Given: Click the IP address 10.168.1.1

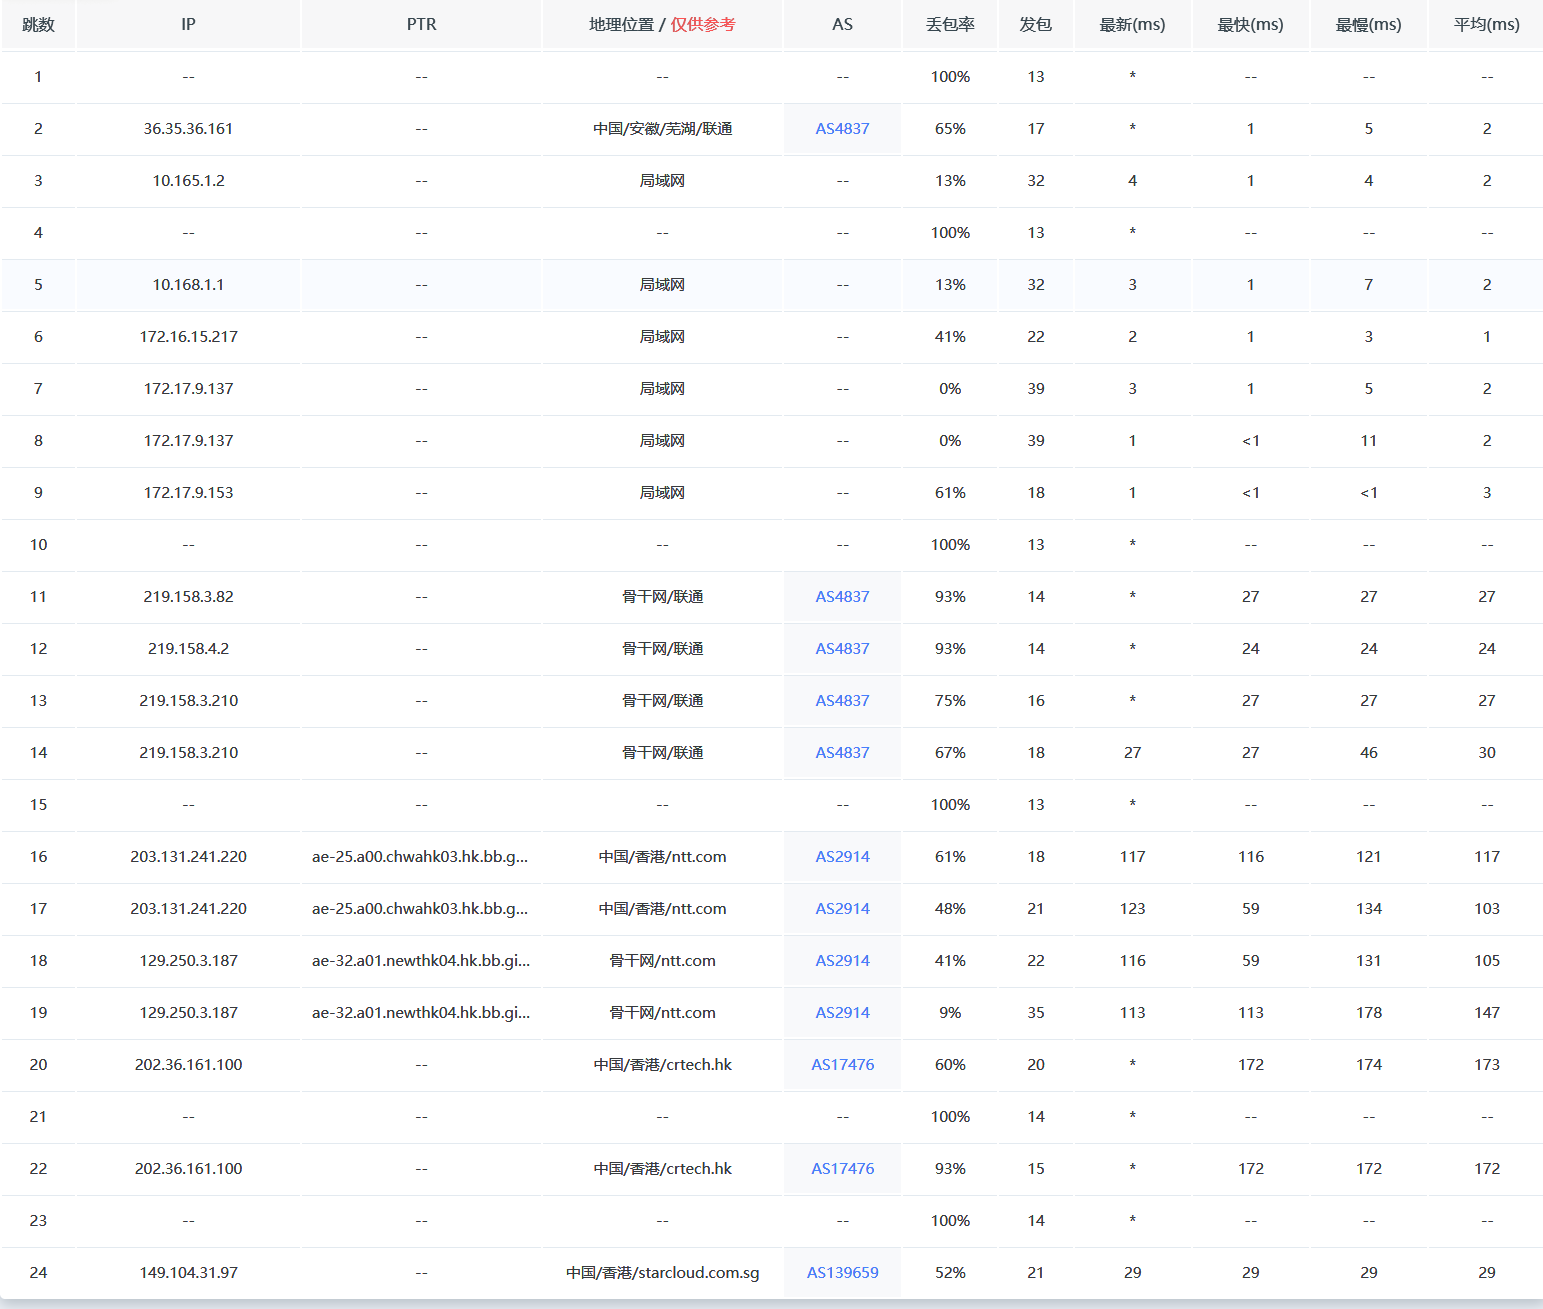Looking at the screenshot, I should pyautogui.click(x=188, y=285).
